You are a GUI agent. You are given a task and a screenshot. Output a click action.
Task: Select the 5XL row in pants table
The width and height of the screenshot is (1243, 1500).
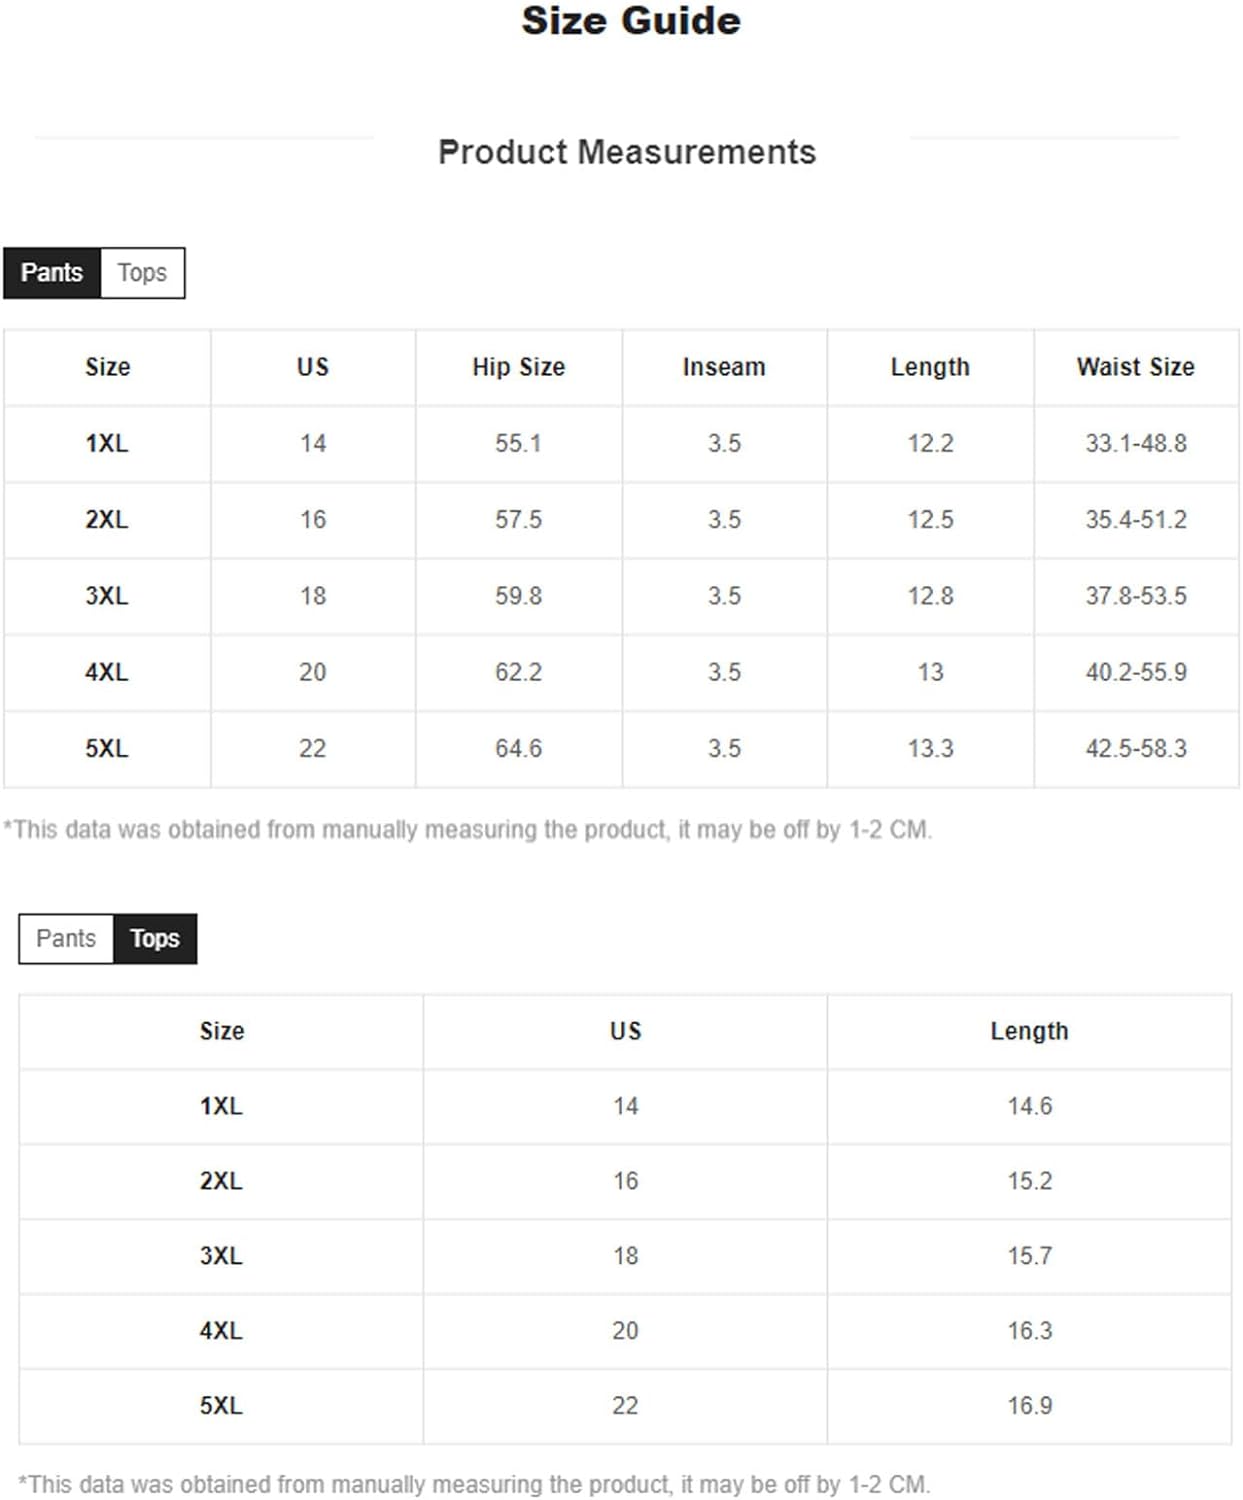point(621,748)
